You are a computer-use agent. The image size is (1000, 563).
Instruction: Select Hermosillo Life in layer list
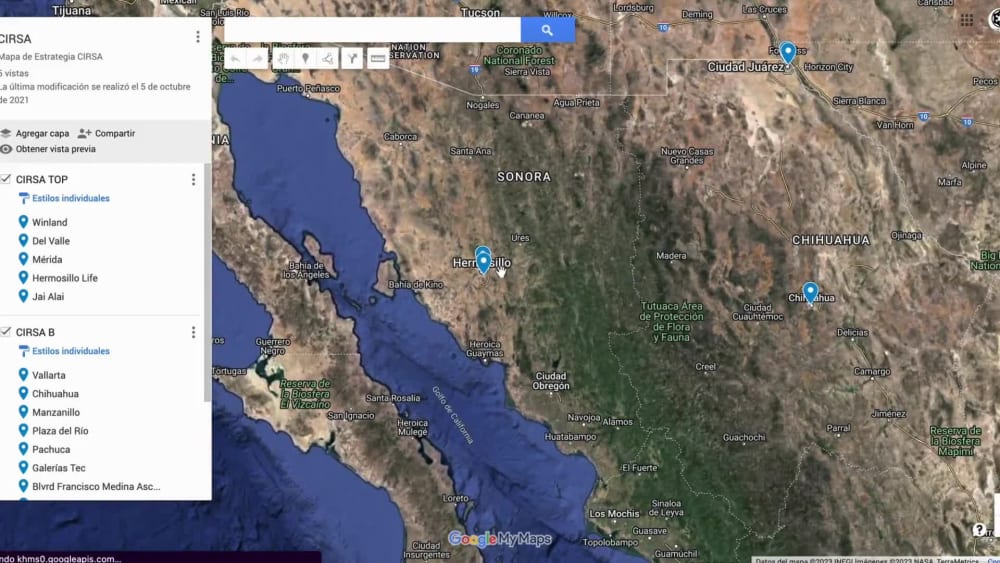64,278
